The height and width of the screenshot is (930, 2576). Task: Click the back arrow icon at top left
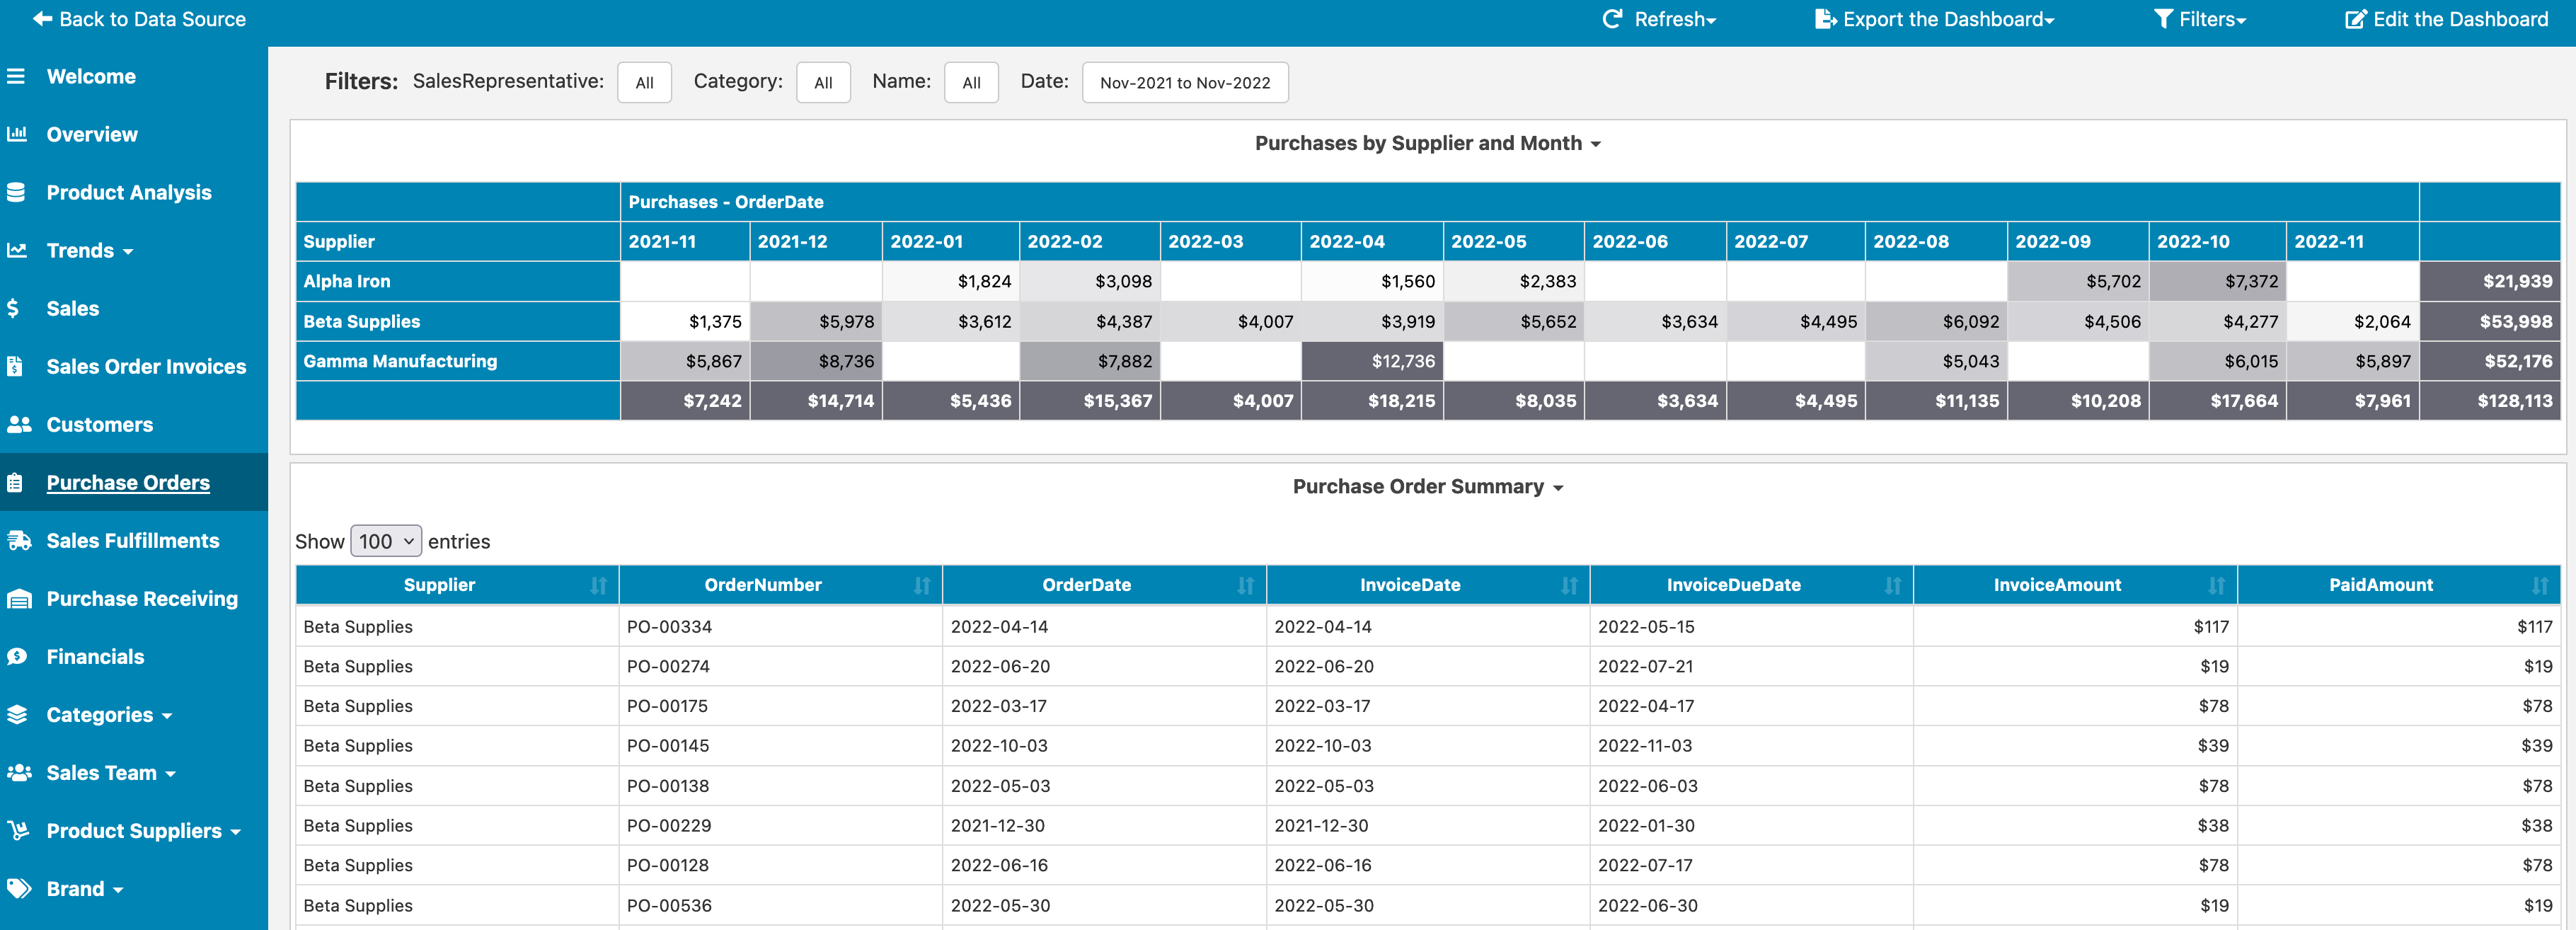42,19
